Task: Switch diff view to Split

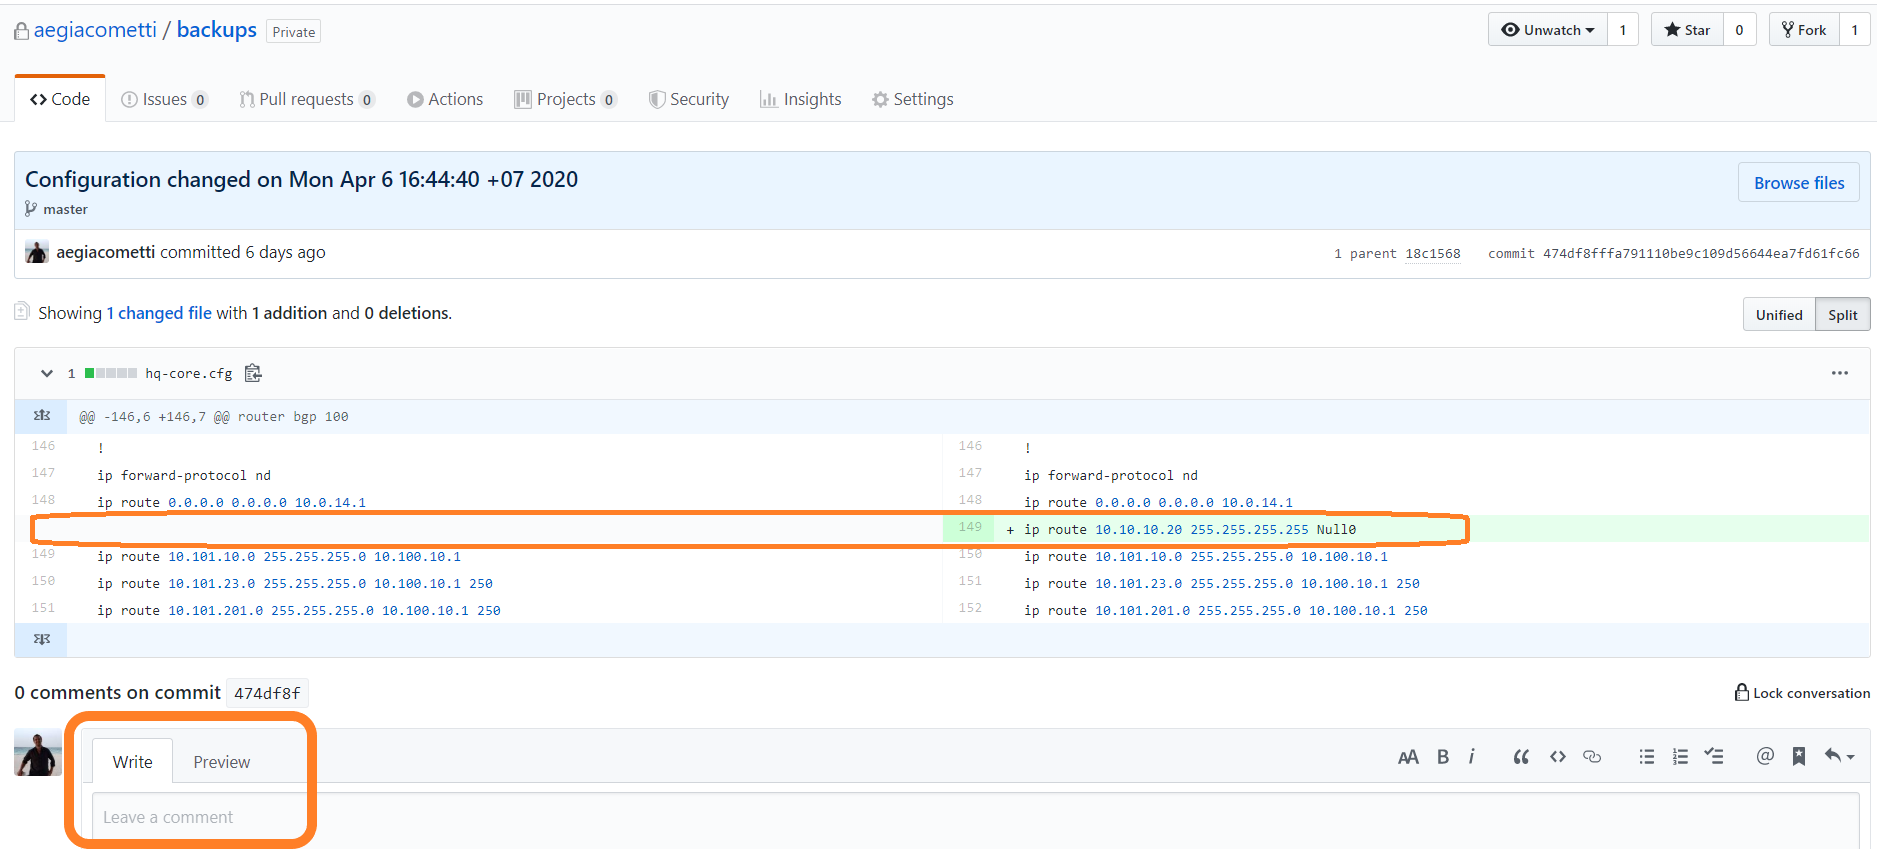Action: [x=1842, y=315]
